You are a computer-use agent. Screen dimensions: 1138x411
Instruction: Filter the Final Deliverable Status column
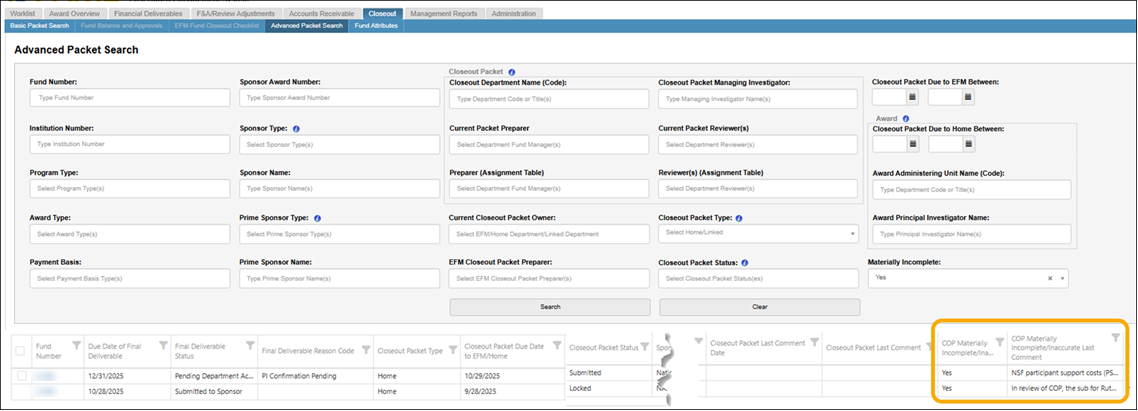click(x=250, y=345)
